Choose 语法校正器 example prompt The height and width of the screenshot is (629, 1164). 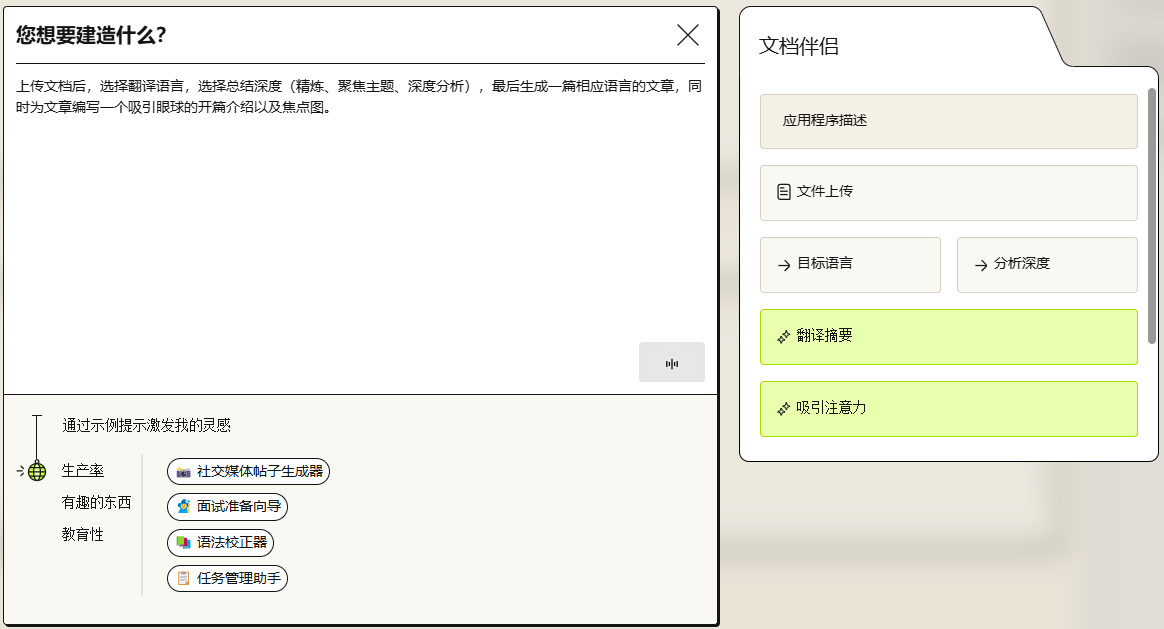[x=220, y=543]
